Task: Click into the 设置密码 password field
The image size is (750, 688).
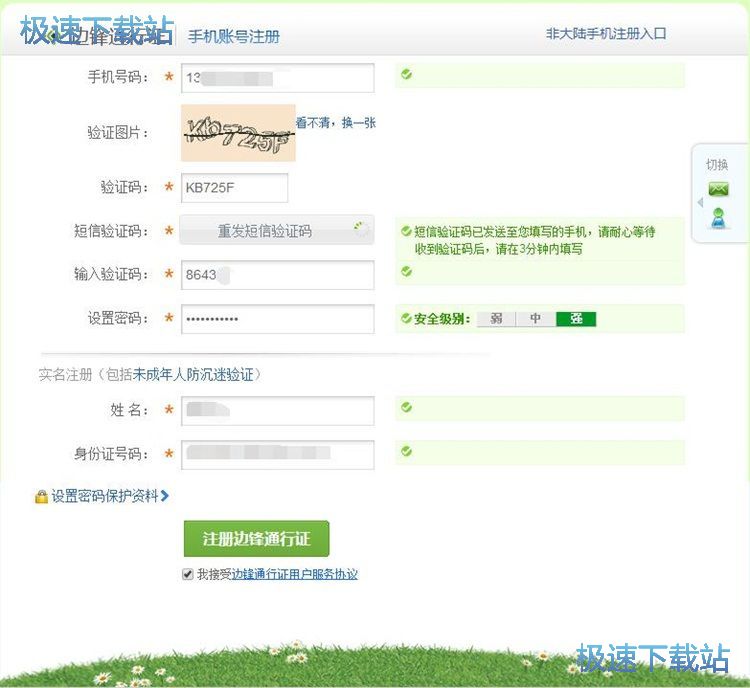Action: pos(277,319)
